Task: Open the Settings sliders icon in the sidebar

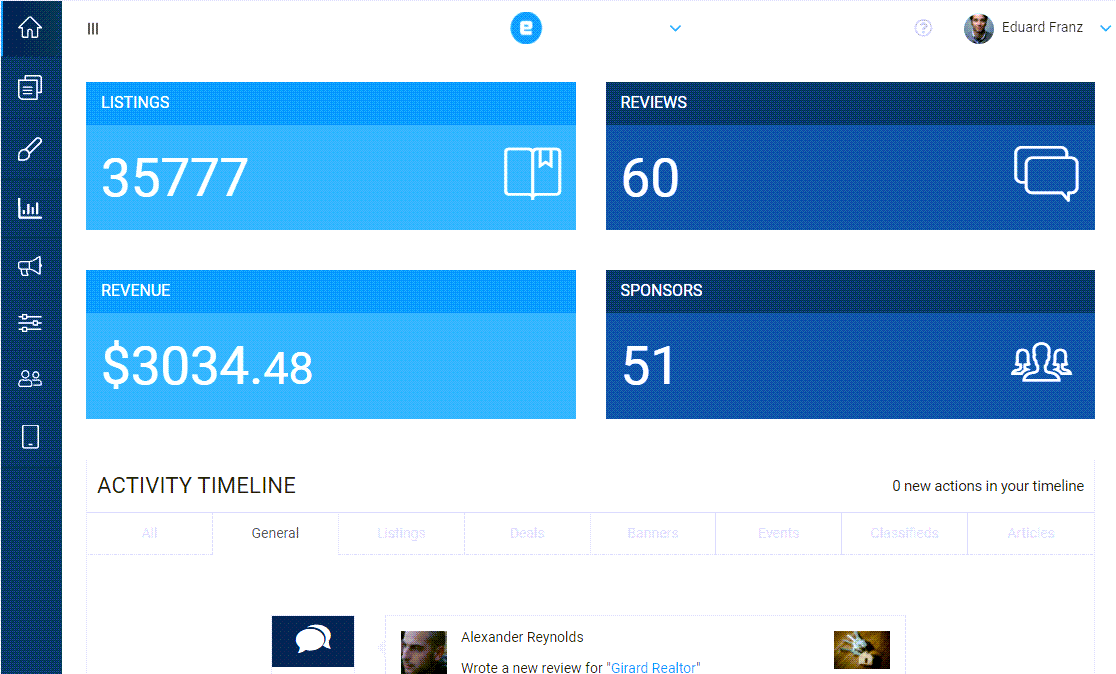Action: pyautogui.click(x=30, y=322)
